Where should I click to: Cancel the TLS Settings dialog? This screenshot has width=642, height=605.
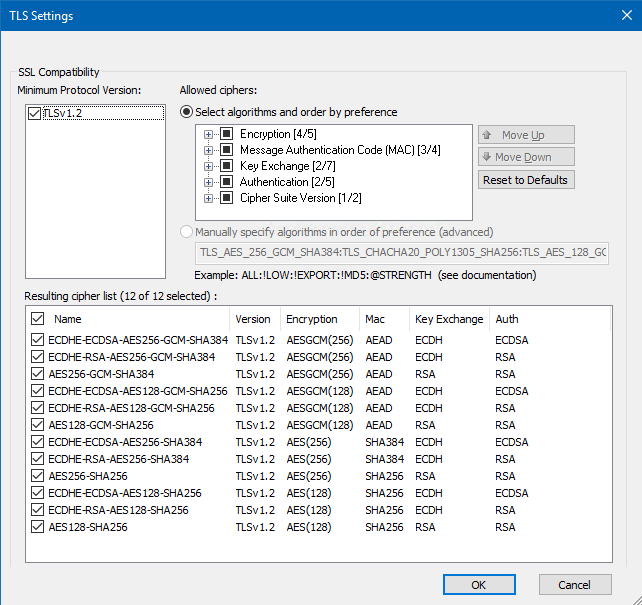point(574,585)
